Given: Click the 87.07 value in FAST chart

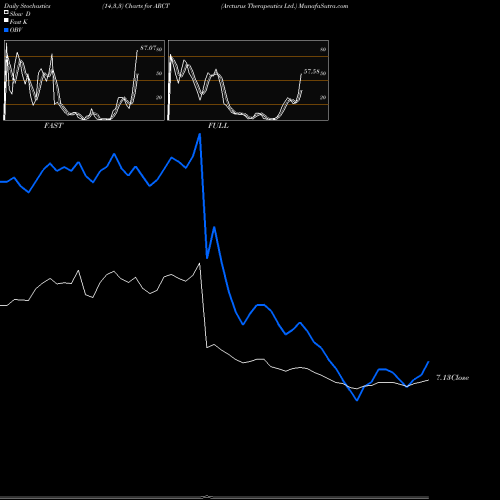Looking at the screenshot, I should pyautogui.click(x=148, y=48).
